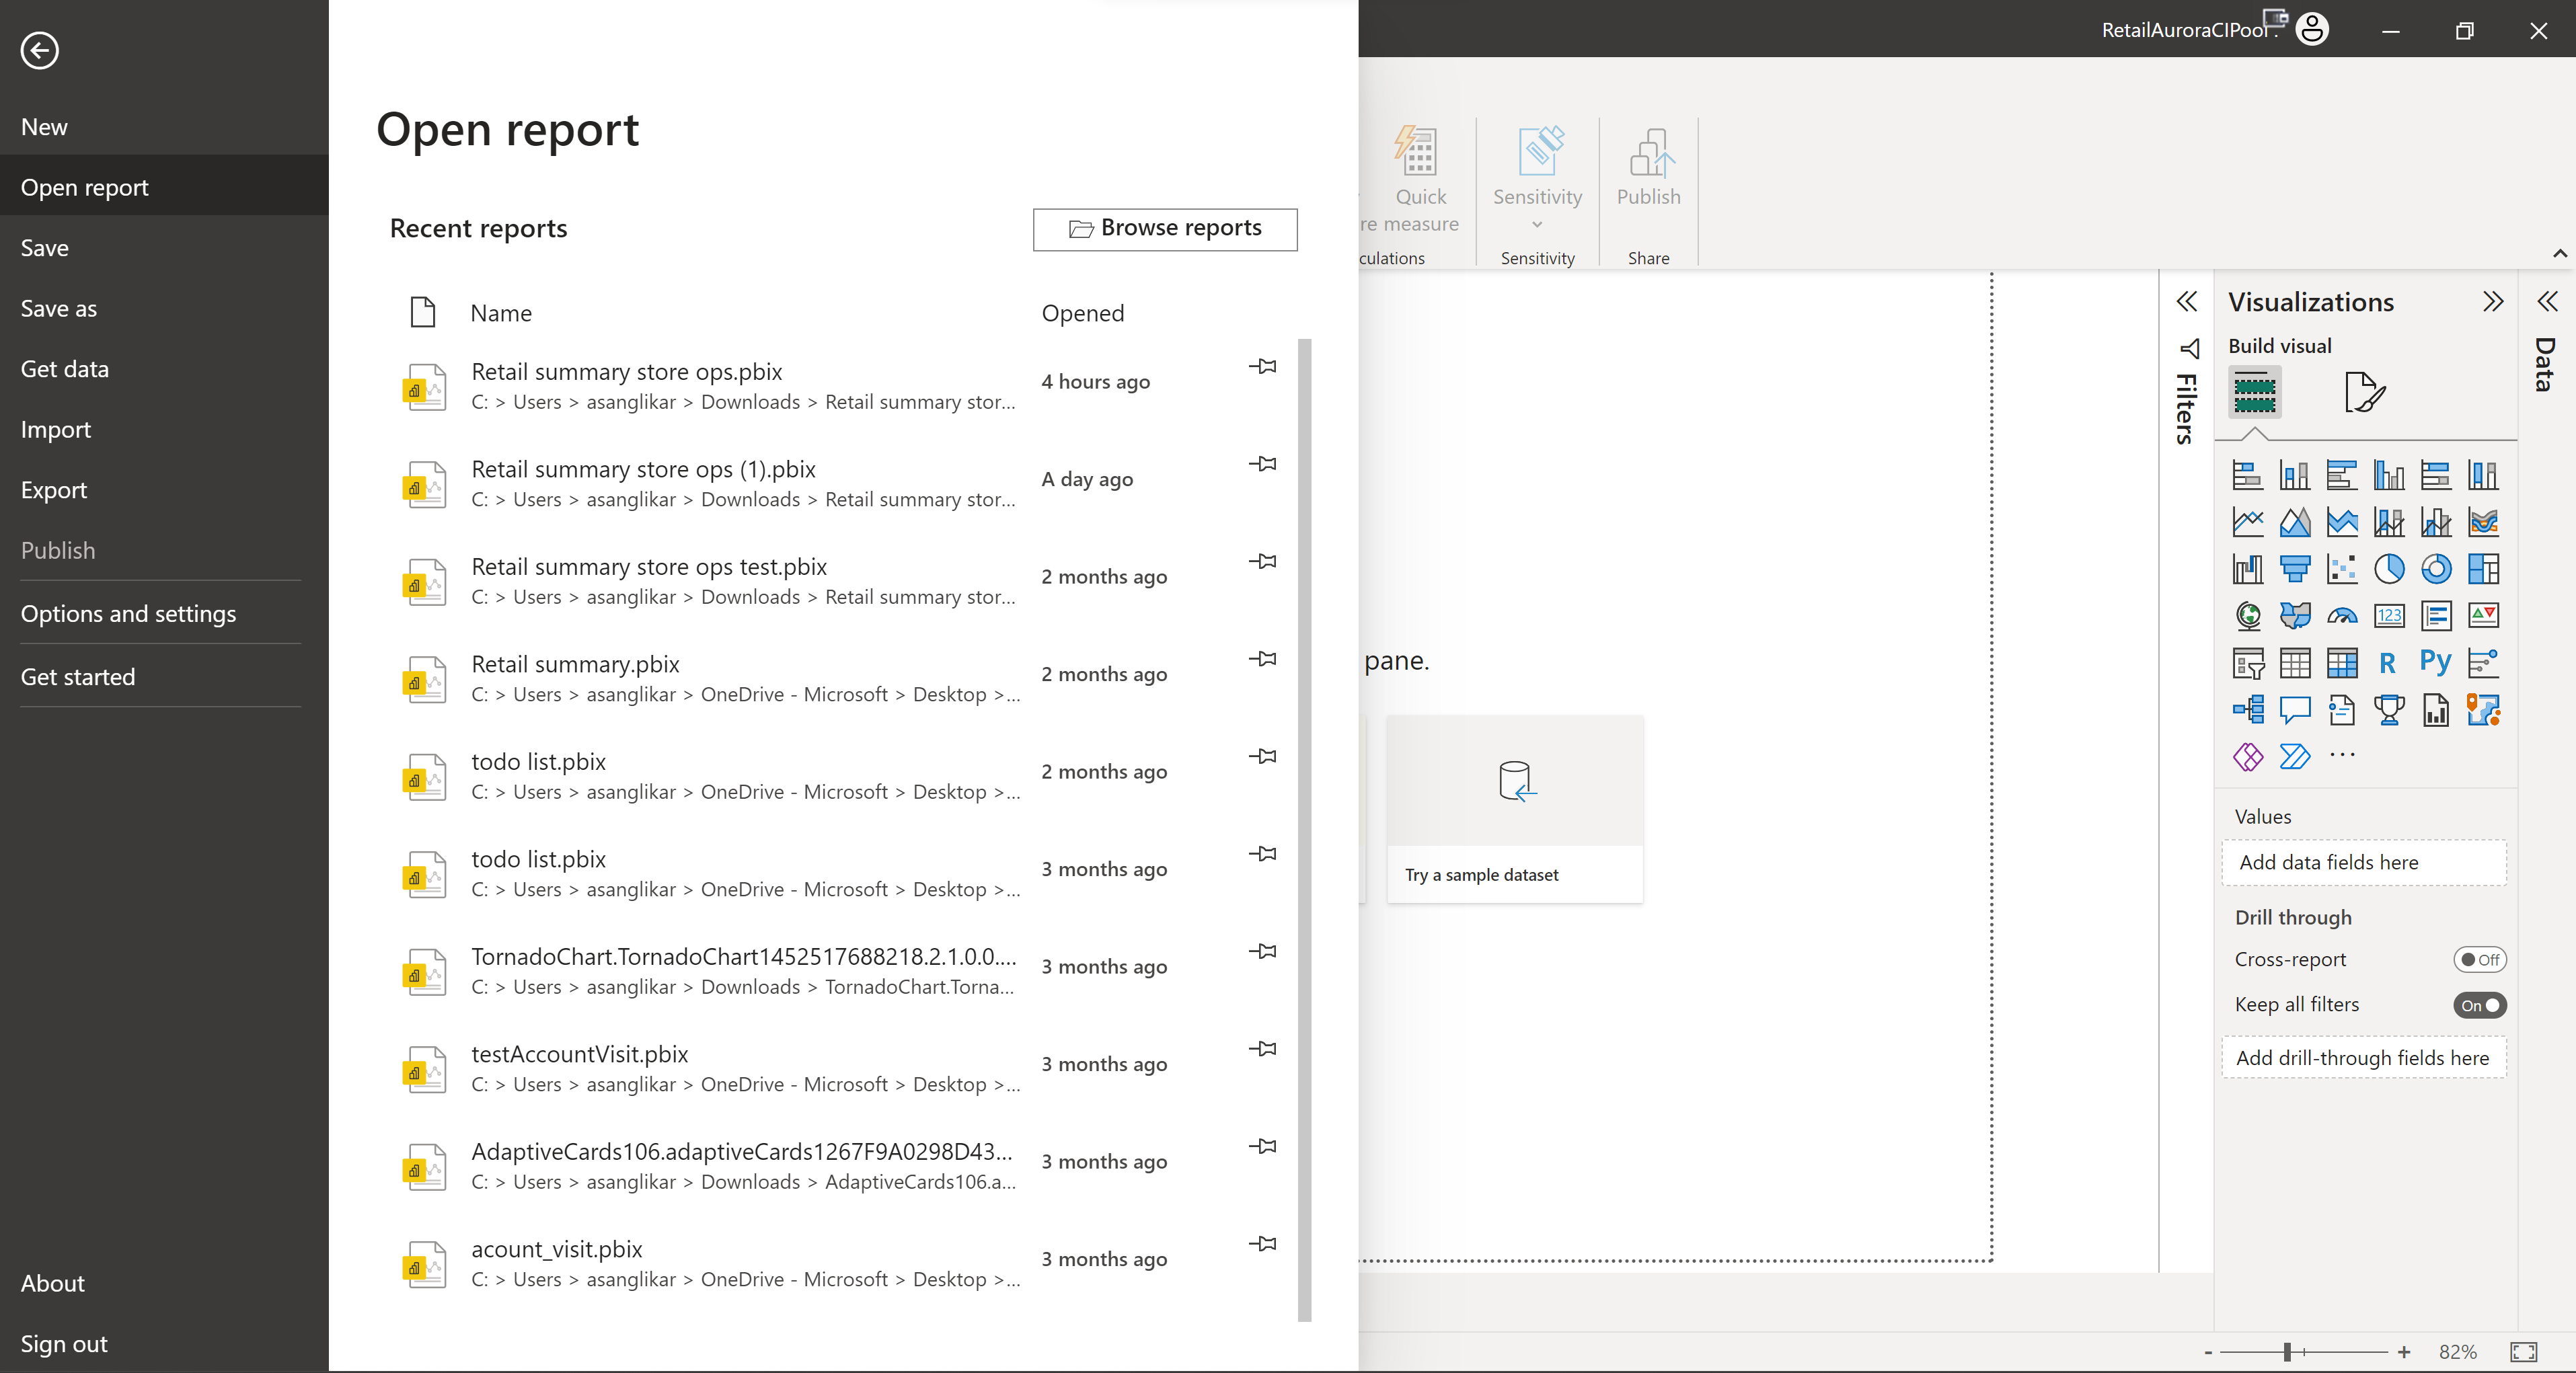Select the Python visual icon
Viewport: 2576px width, 1373px height.
(2436, 661)
